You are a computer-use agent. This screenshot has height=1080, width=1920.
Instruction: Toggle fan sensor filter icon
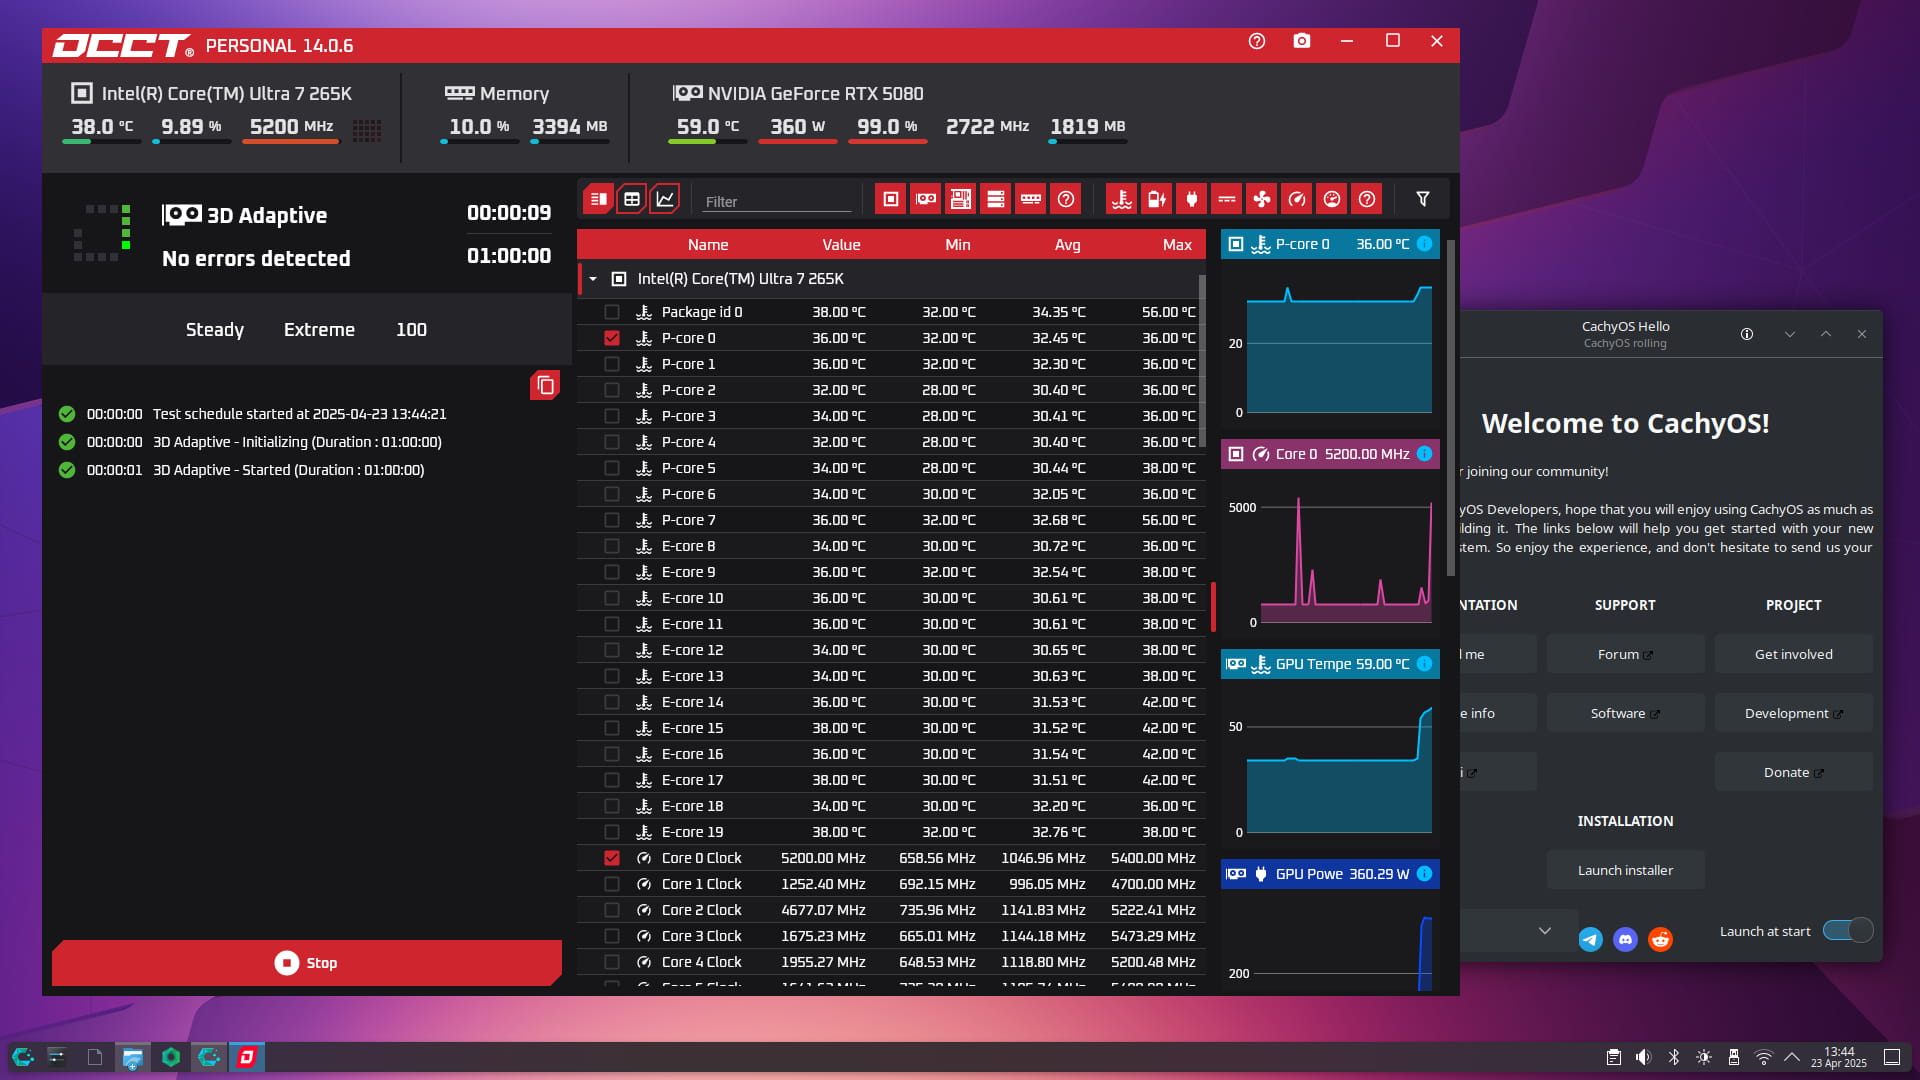[x=1262, y=199]
